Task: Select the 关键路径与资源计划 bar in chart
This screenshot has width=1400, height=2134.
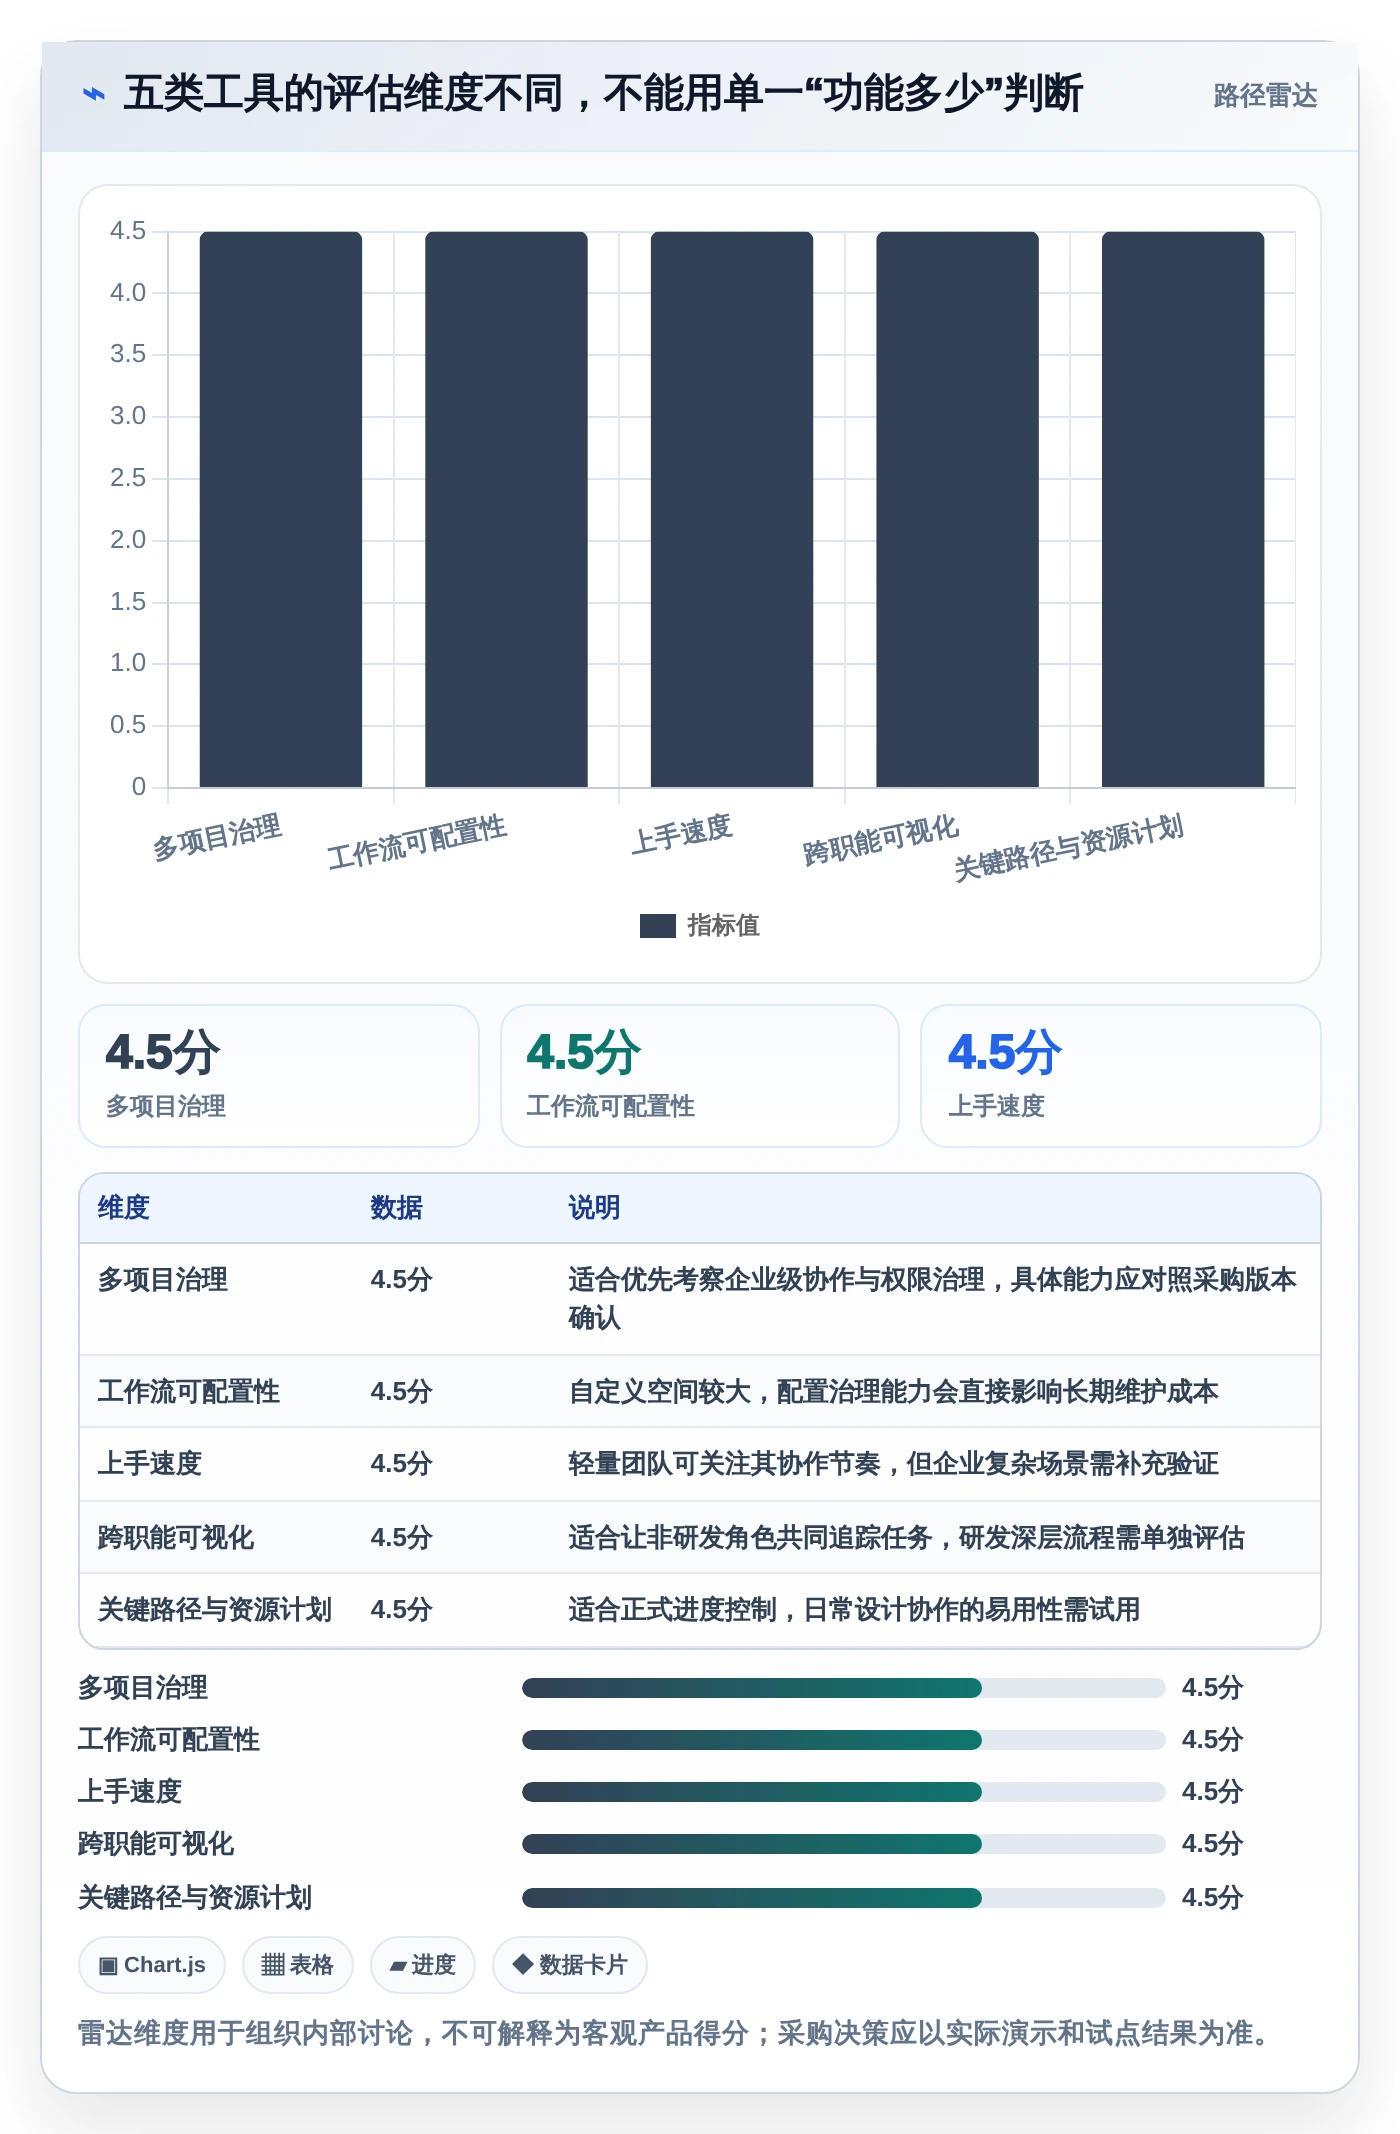Action: coord(1183,509)
